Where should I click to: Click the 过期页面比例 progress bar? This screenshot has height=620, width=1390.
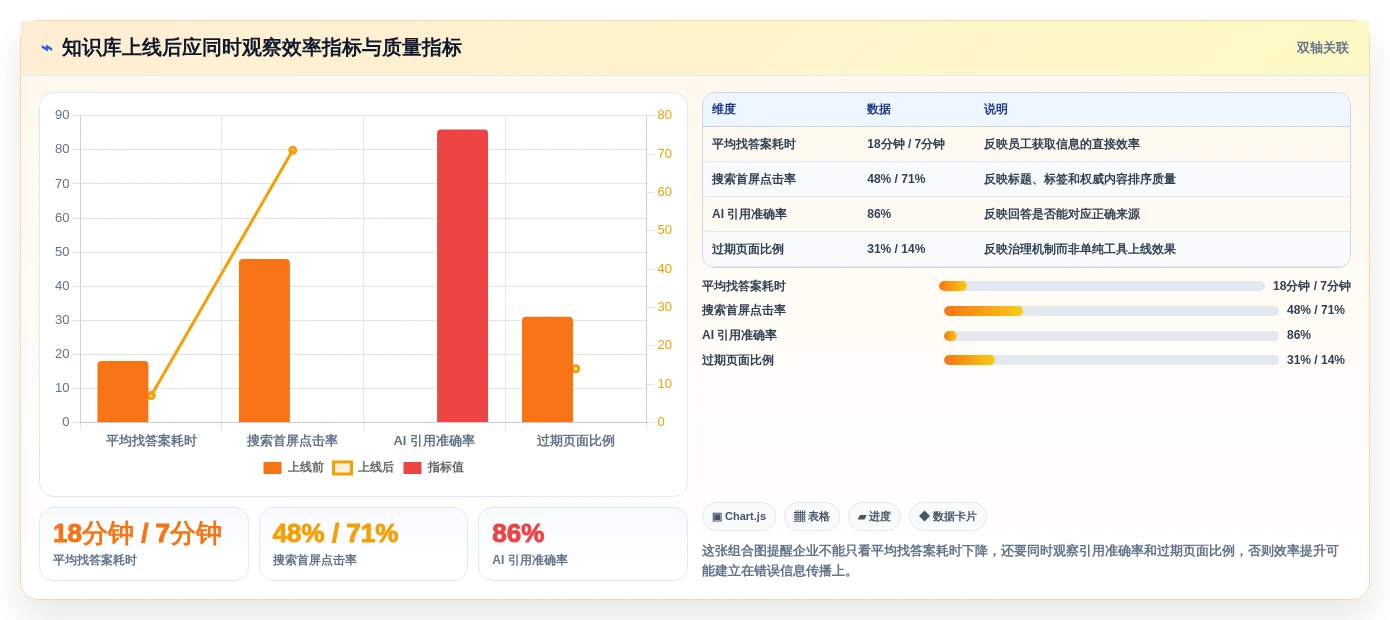(1111, 360)
